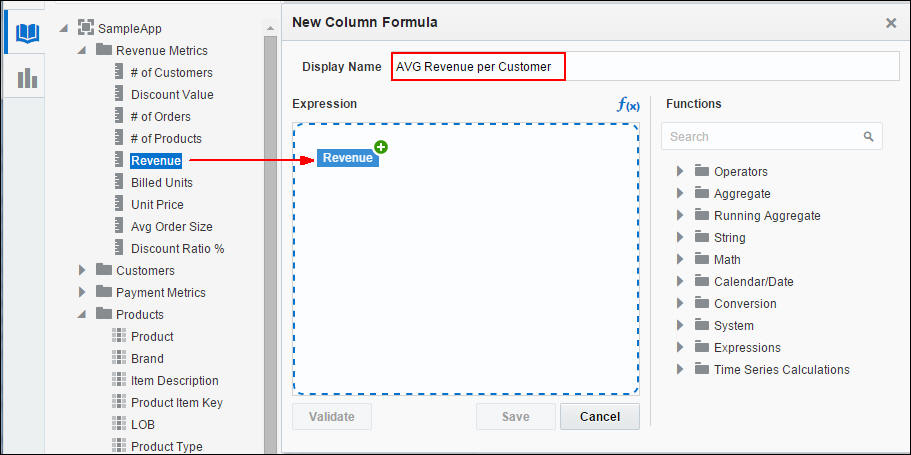911x455 pixels.
Task: Click the Revenue Metrics folder icon
Action: coord(104,50)
